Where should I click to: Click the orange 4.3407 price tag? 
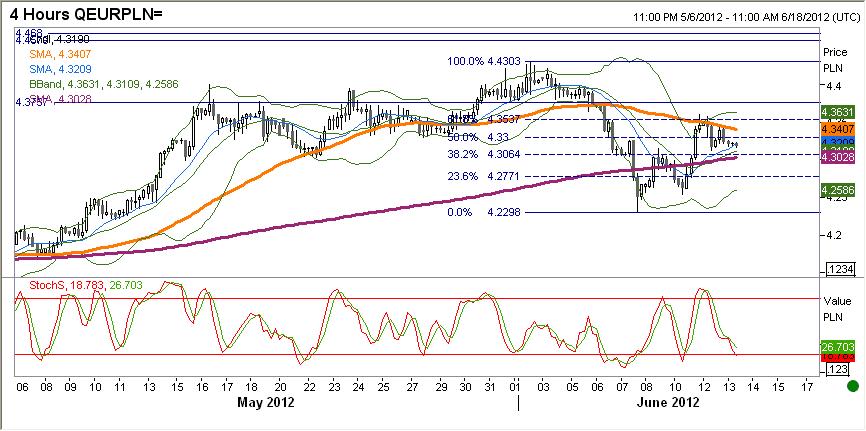(838, 129)
